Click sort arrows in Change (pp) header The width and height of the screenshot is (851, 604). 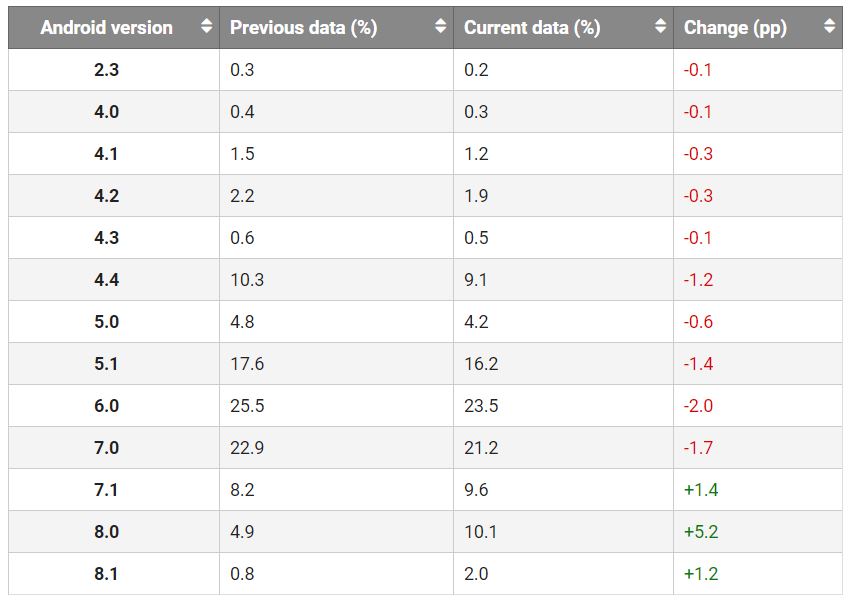click(x=829, y=27)
